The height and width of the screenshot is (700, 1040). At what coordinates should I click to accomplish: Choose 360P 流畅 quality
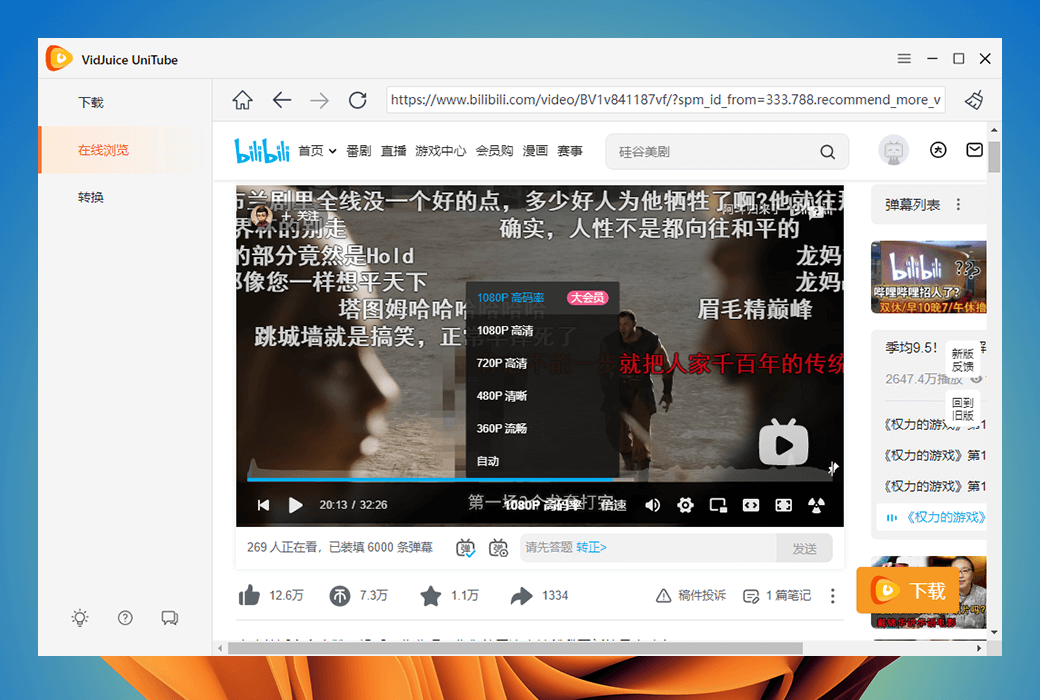pyautogui.click(x=543, y=428)
